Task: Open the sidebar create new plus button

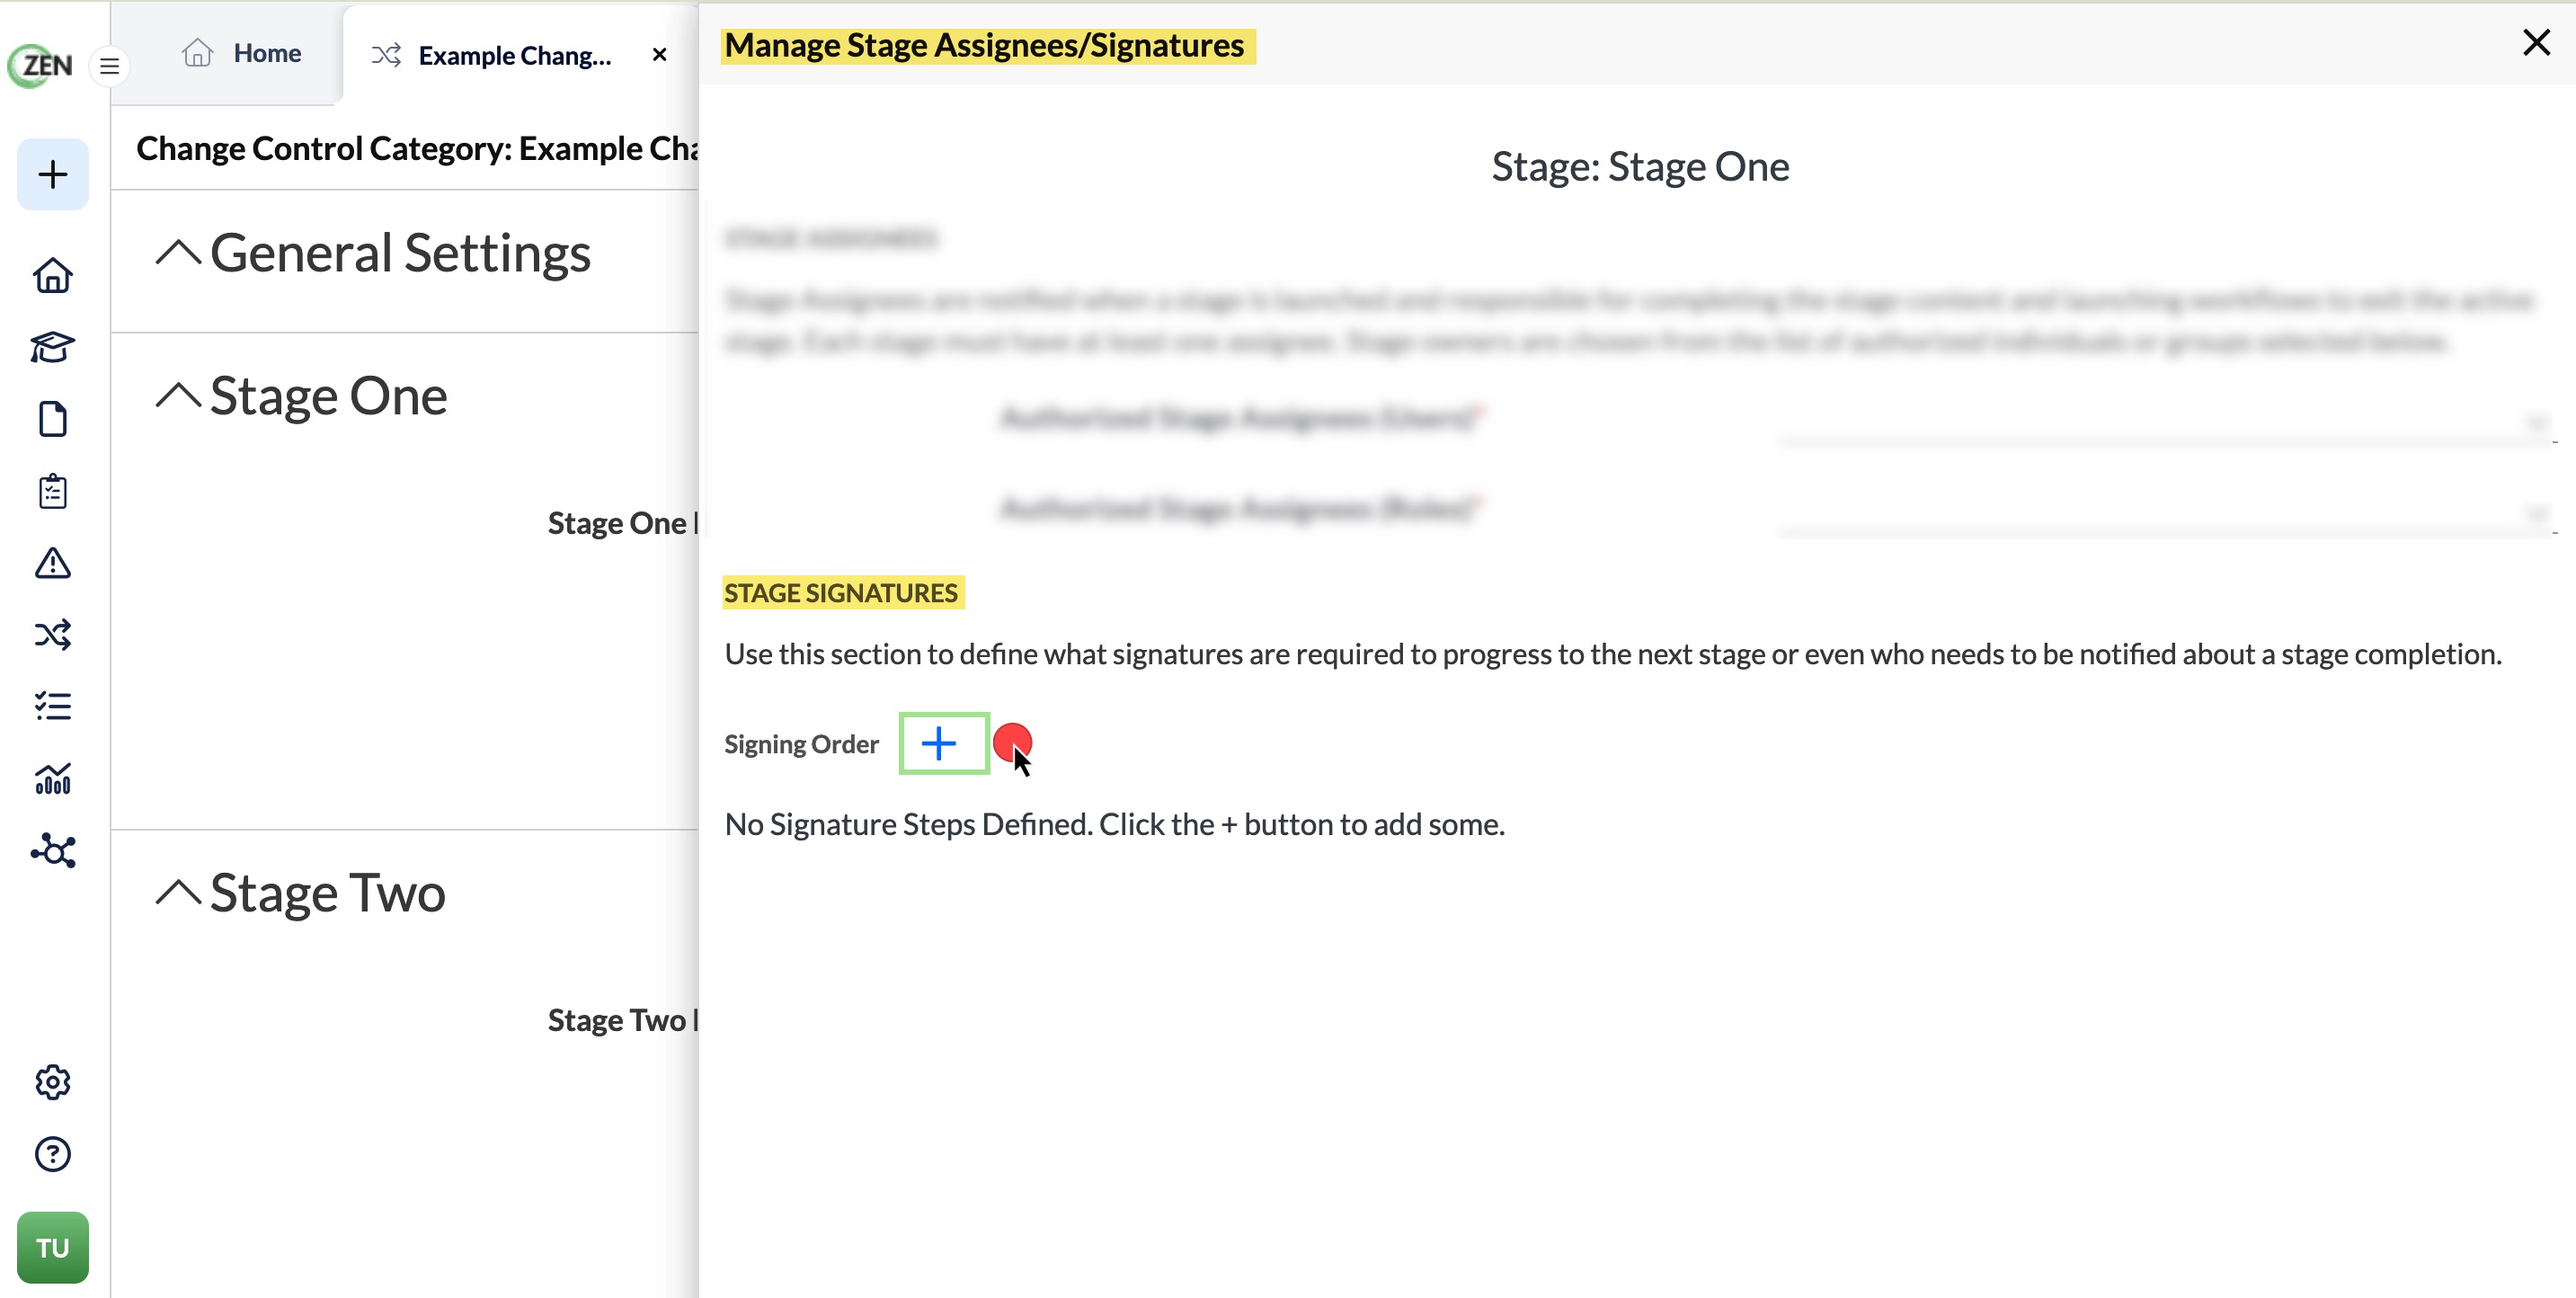Action: click(53, 174)
